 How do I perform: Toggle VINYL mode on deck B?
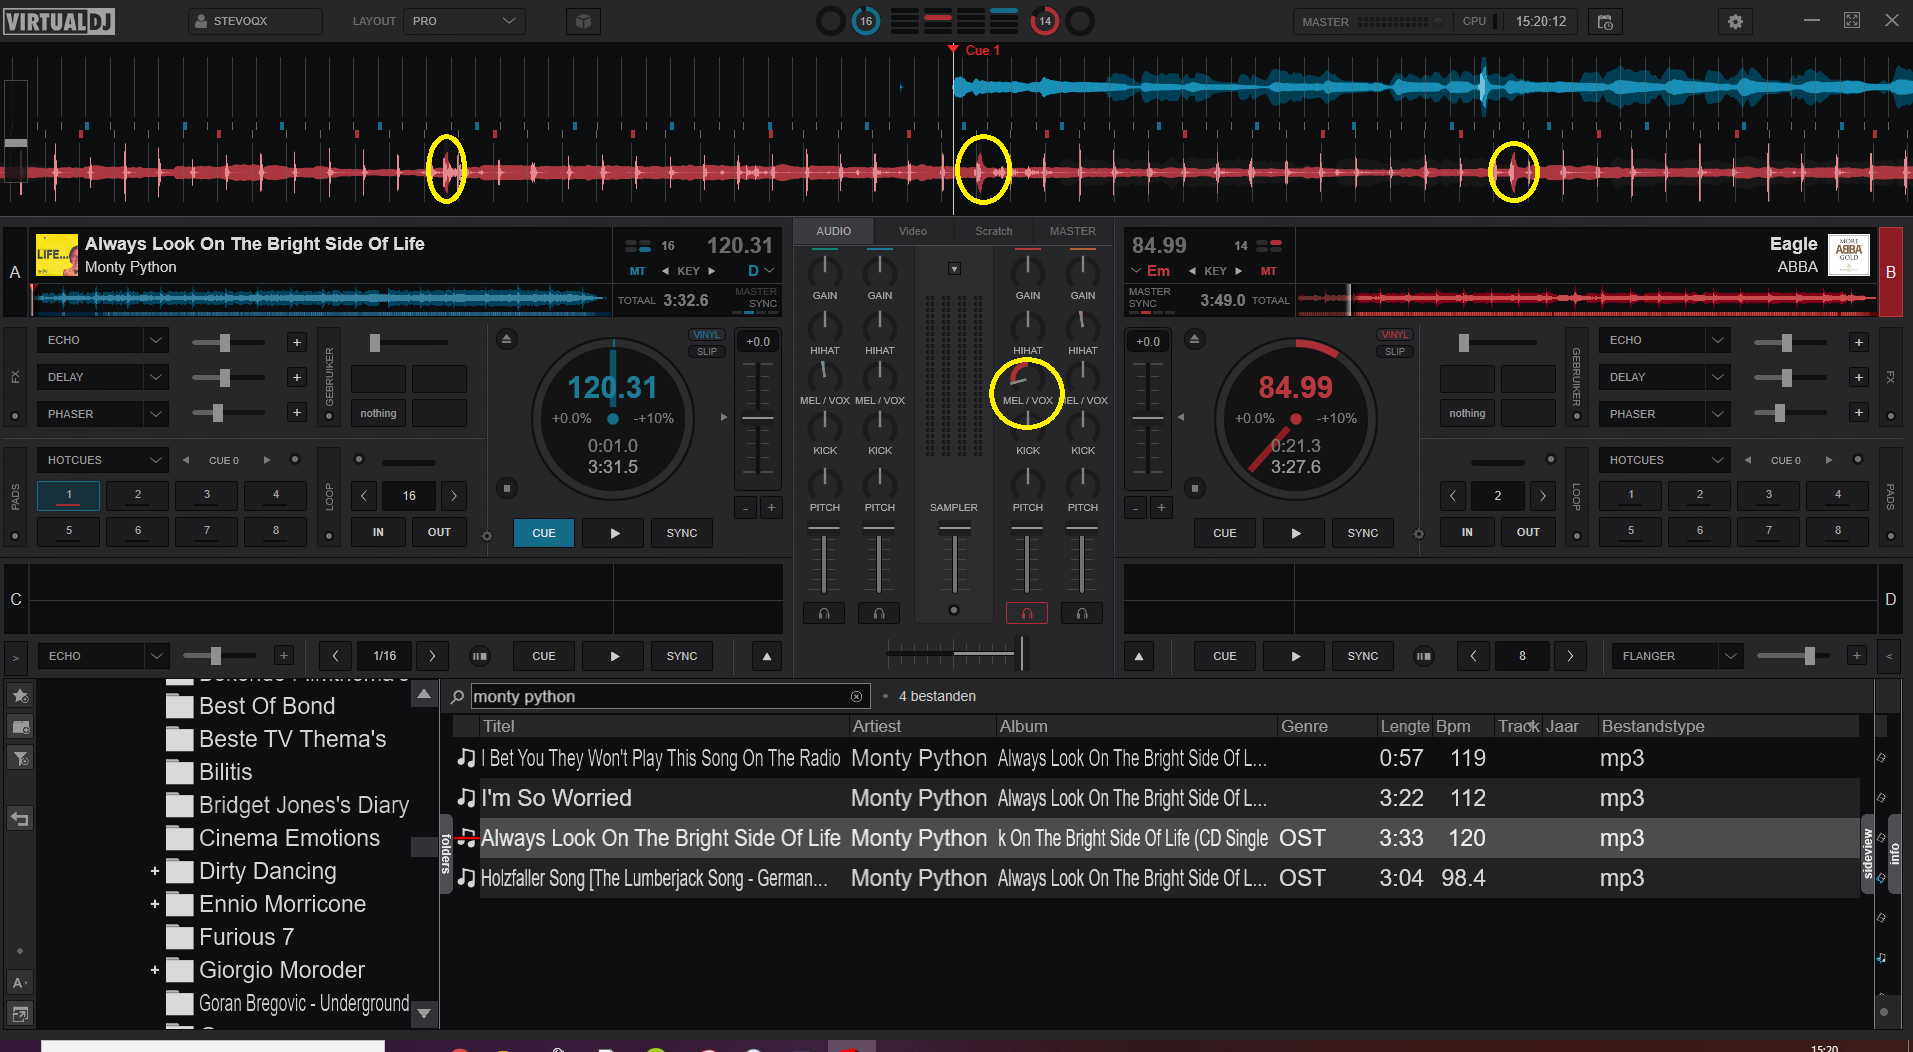(1394, 335)
